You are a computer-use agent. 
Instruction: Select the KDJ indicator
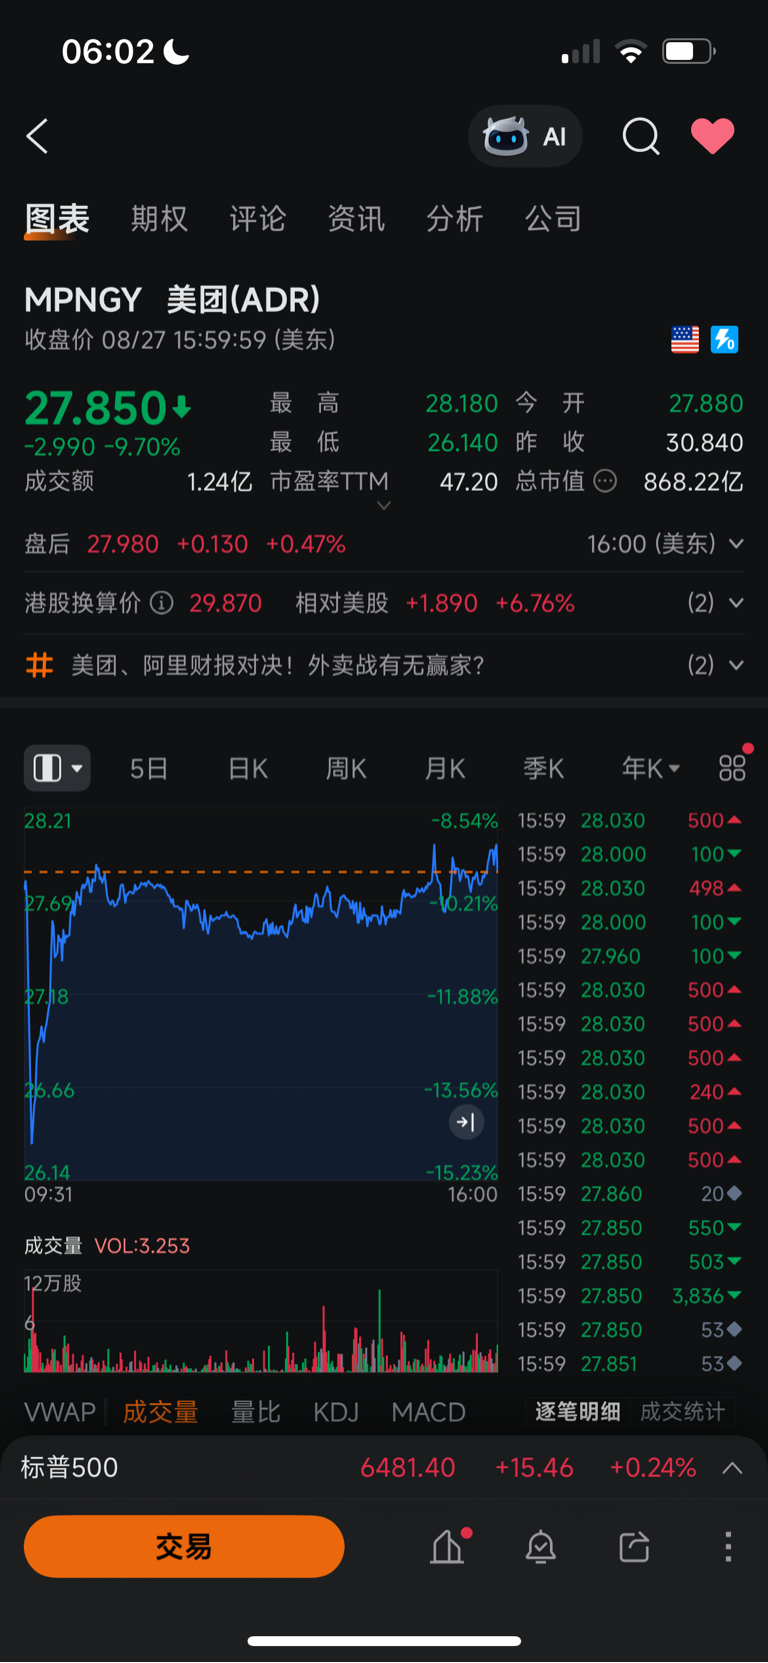click(336, 1412)
